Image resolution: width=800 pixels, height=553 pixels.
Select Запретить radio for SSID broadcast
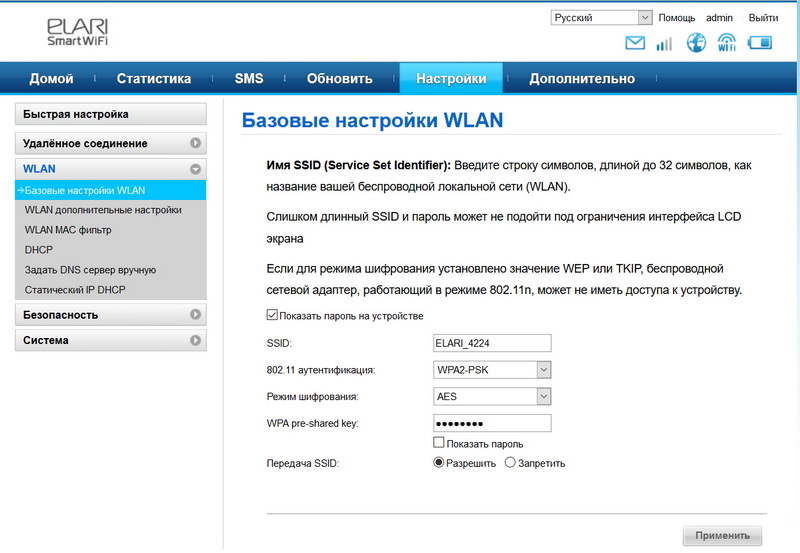tap(510, 463)
